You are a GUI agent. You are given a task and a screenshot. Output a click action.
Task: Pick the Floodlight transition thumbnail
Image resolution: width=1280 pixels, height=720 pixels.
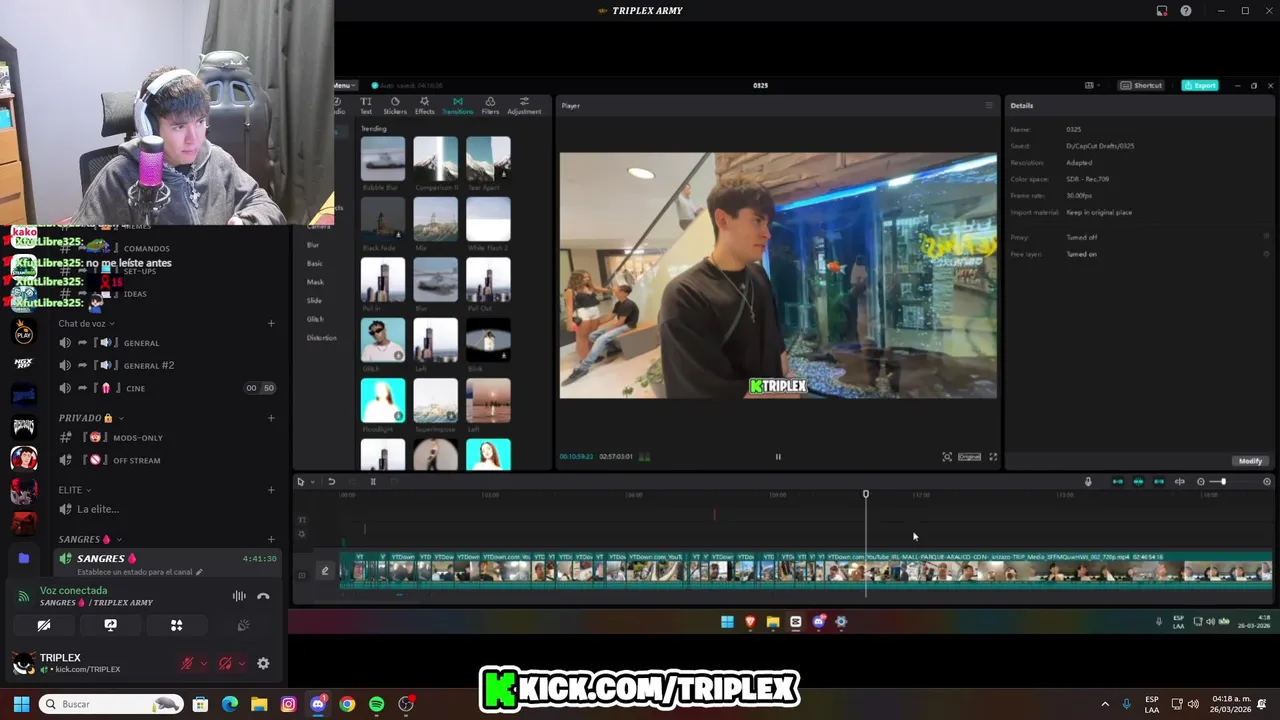[x=383, y=401]
